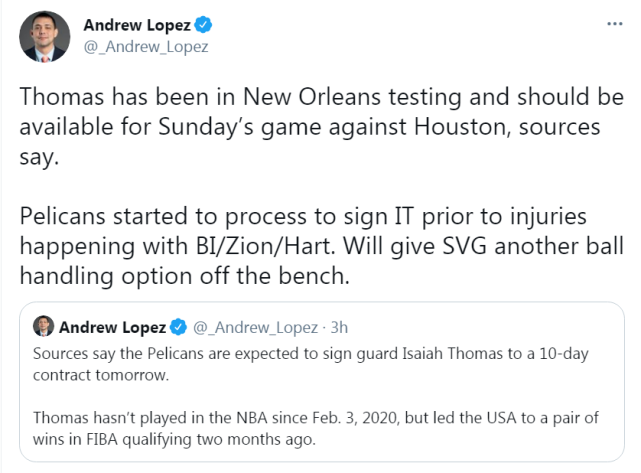This screenshot has height=473, width=641.
Task: Click Andrew Lopez's large profile photo
Action: coord(45,37)
